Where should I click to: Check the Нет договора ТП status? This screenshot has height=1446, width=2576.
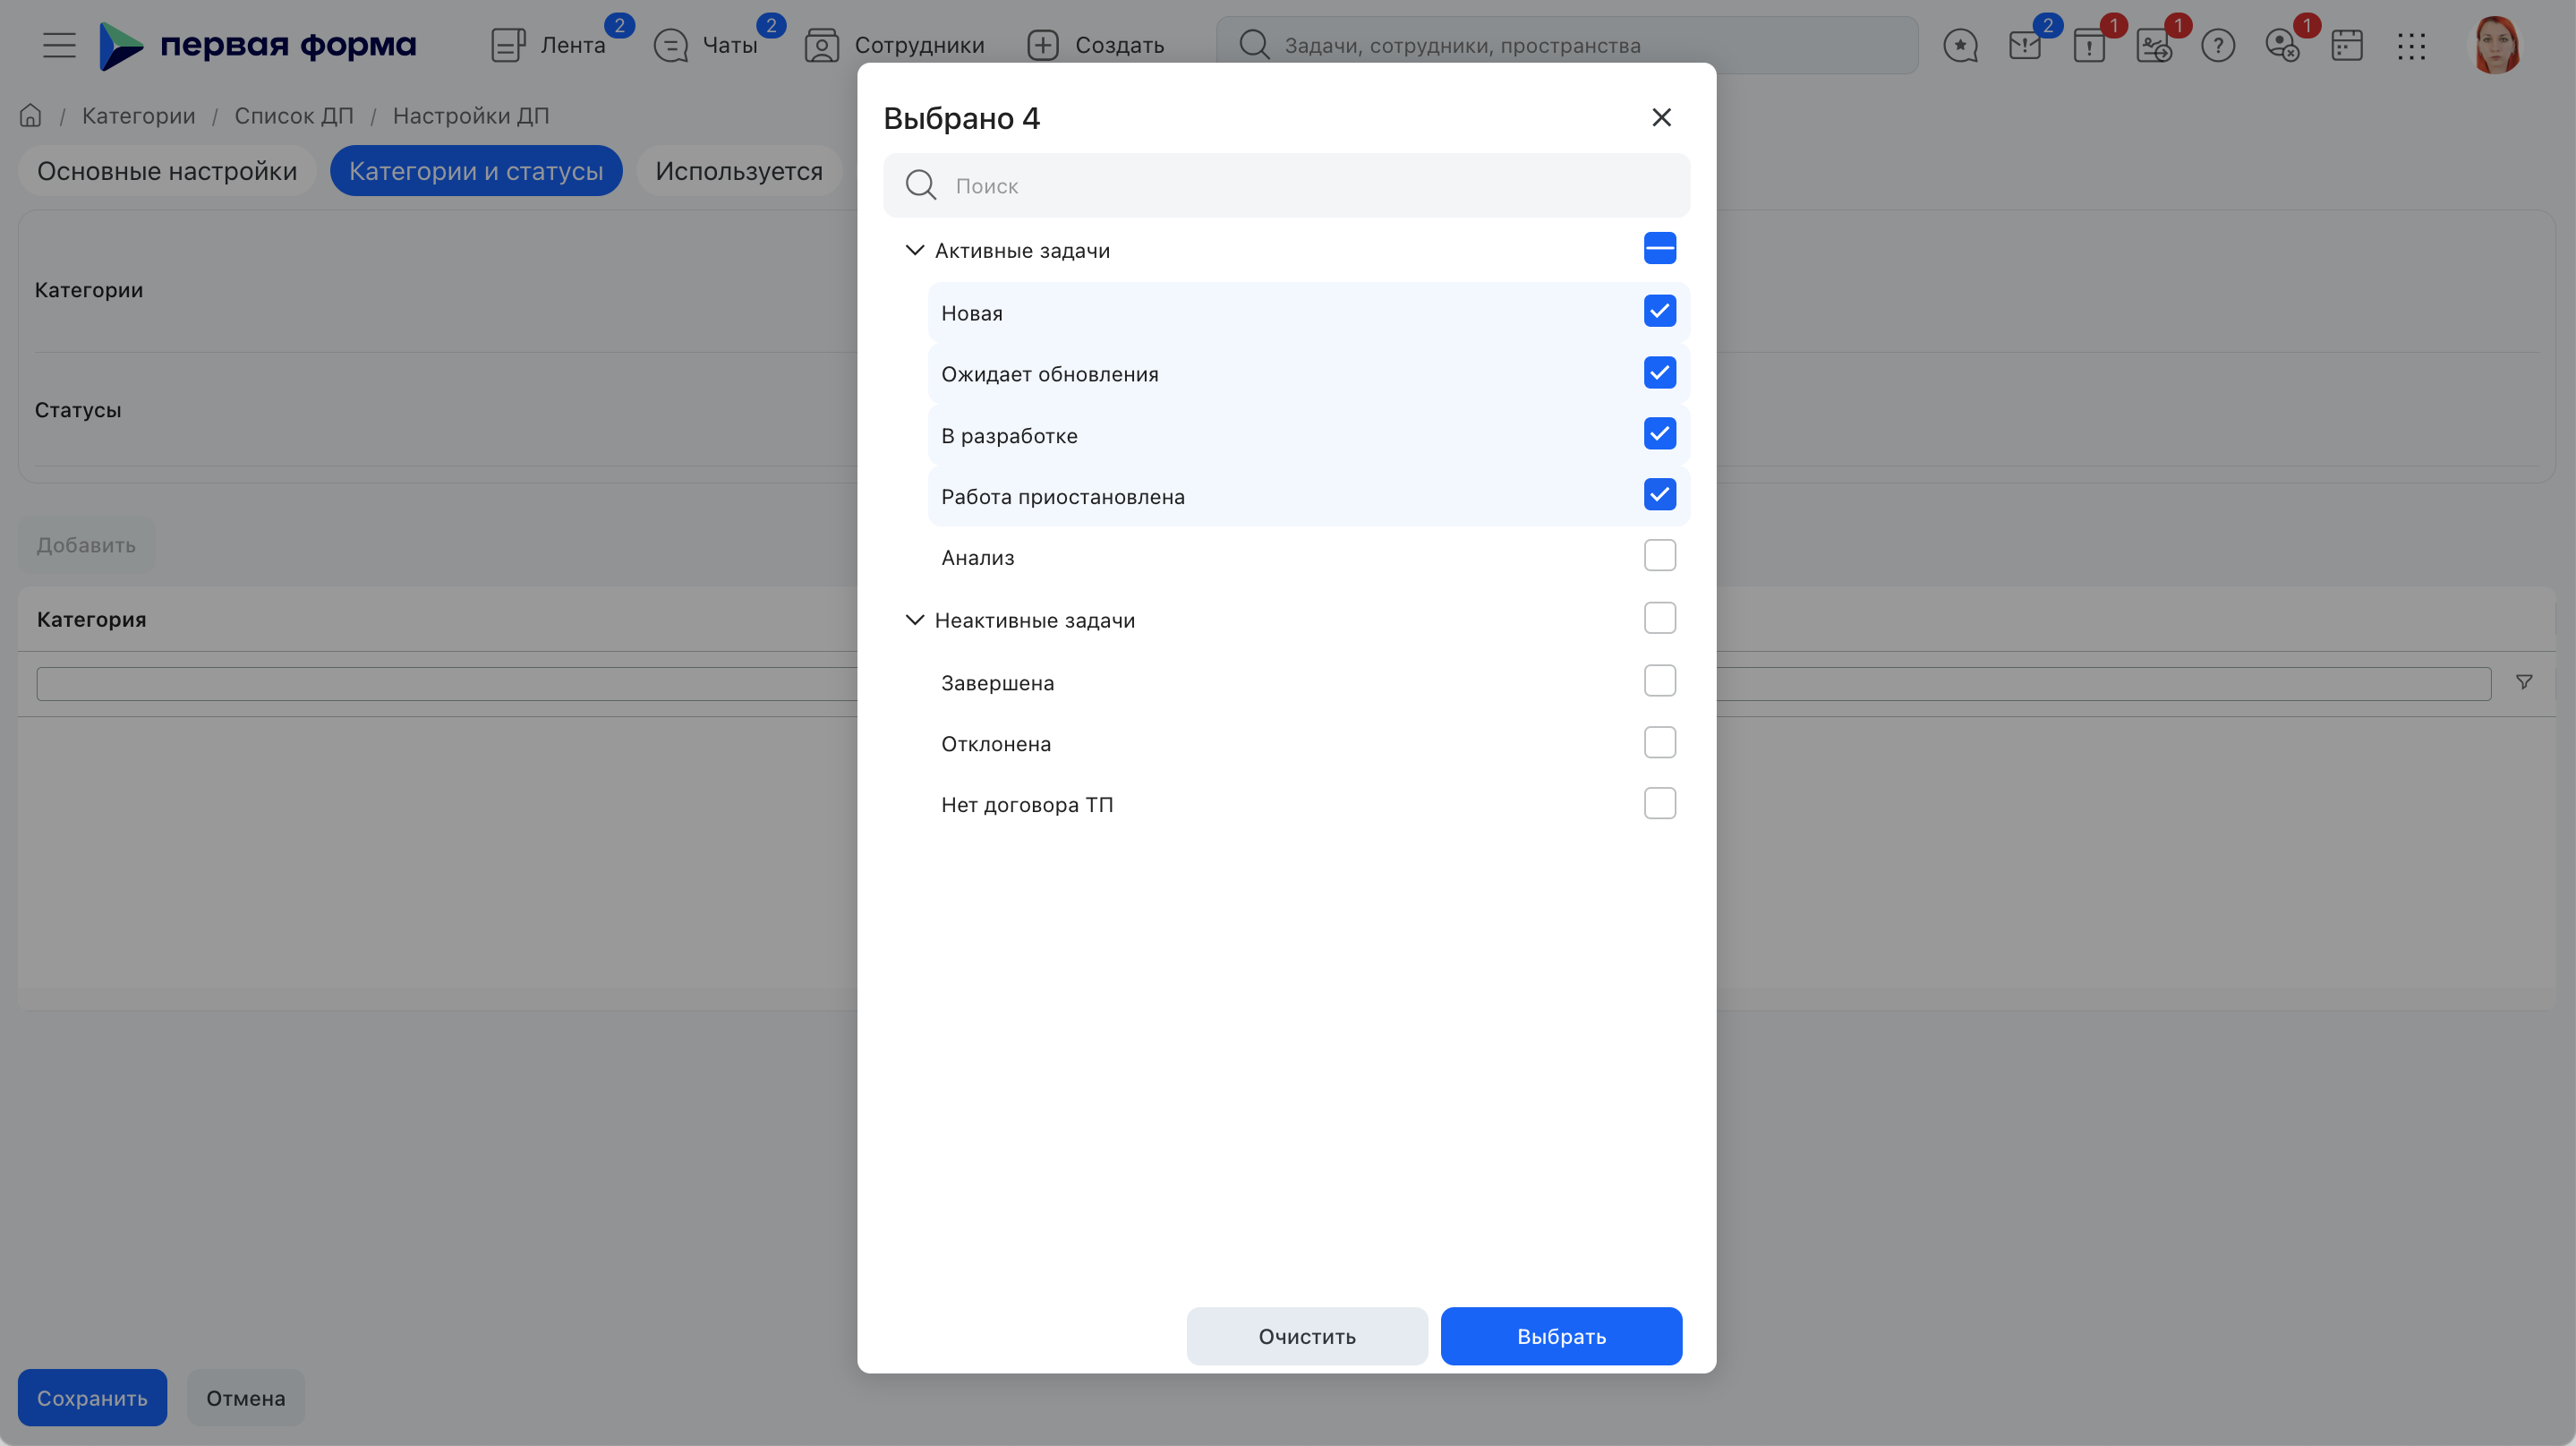tap(1660, 803)
